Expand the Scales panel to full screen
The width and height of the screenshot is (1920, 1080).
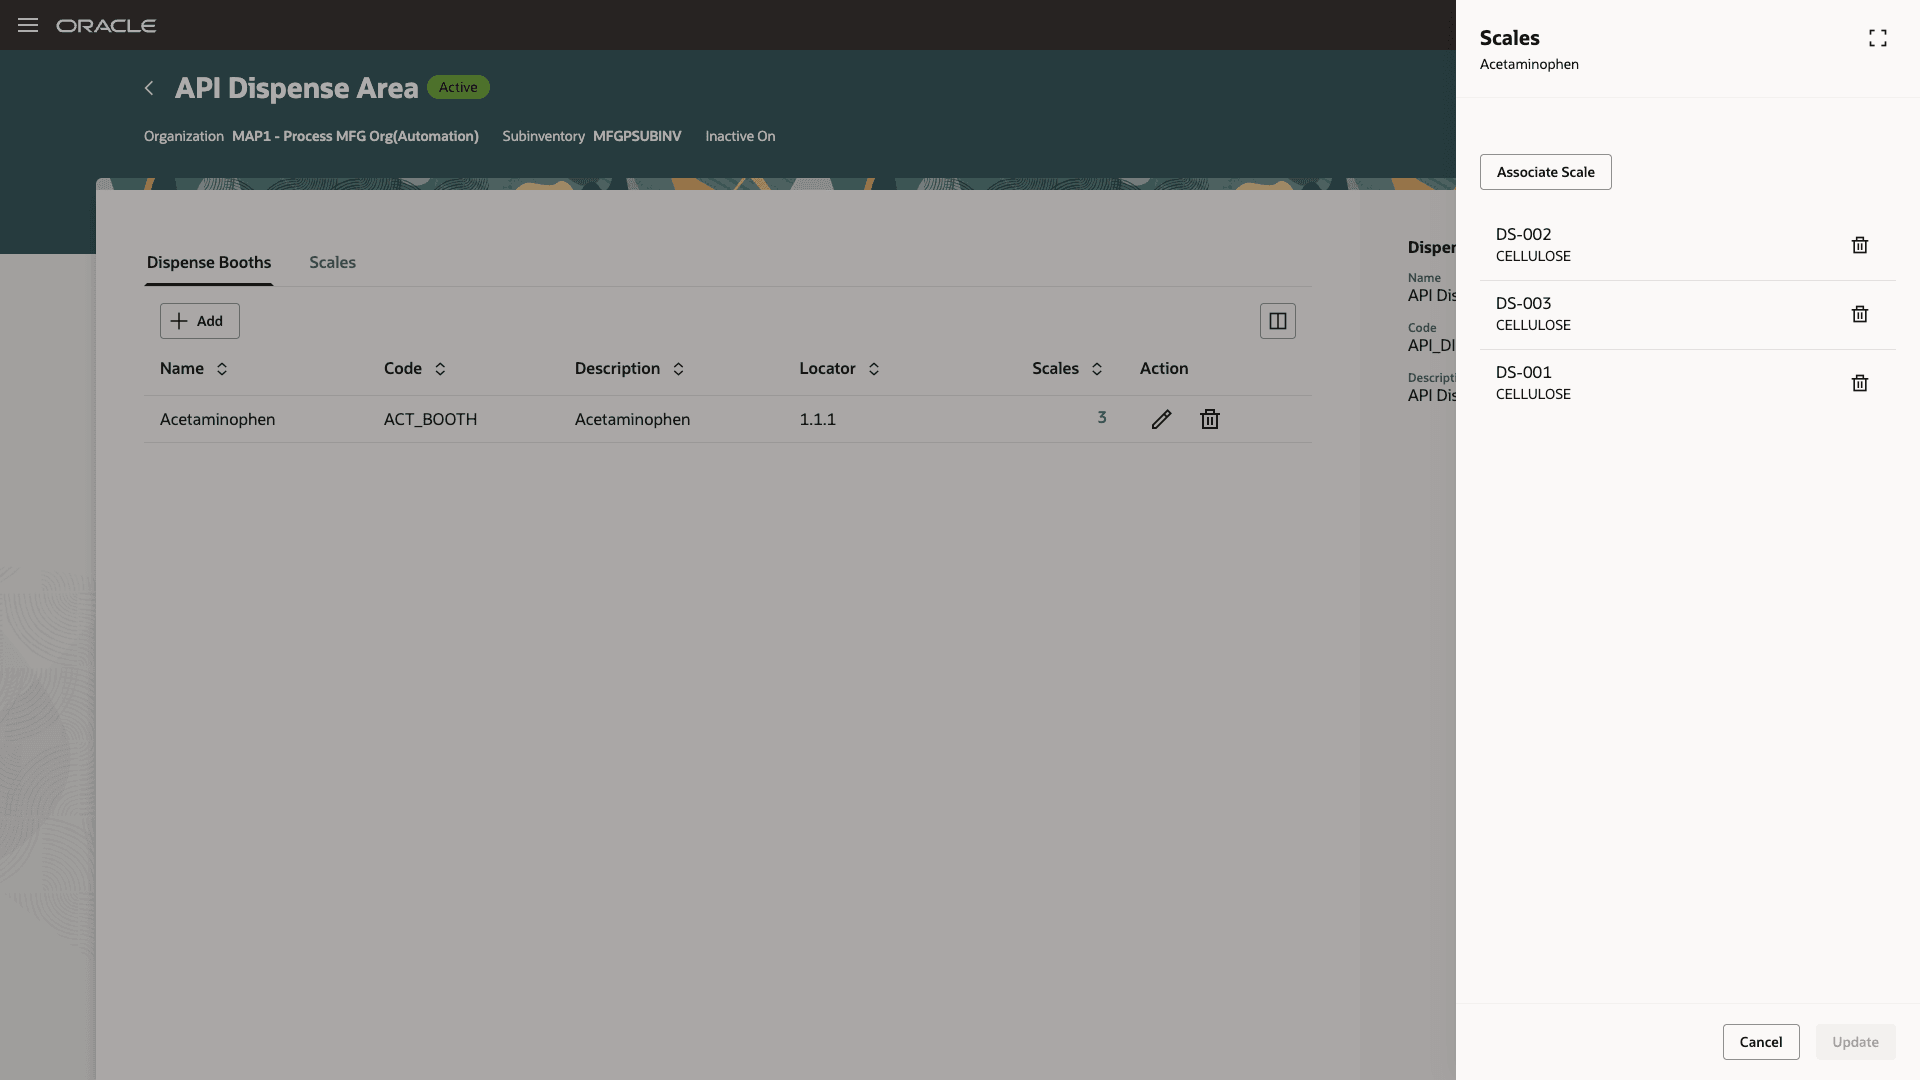tap(1877, 38)
